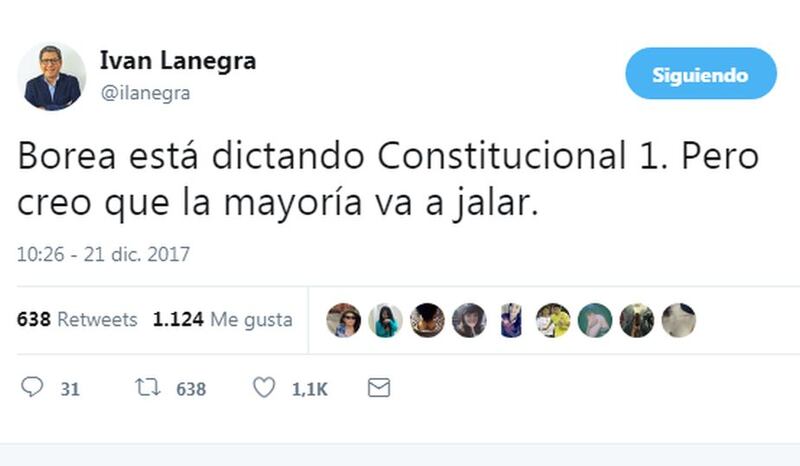Retweet using the arrows icon
800x466 pixels.
pyautogui.click(x=148, y=387)
